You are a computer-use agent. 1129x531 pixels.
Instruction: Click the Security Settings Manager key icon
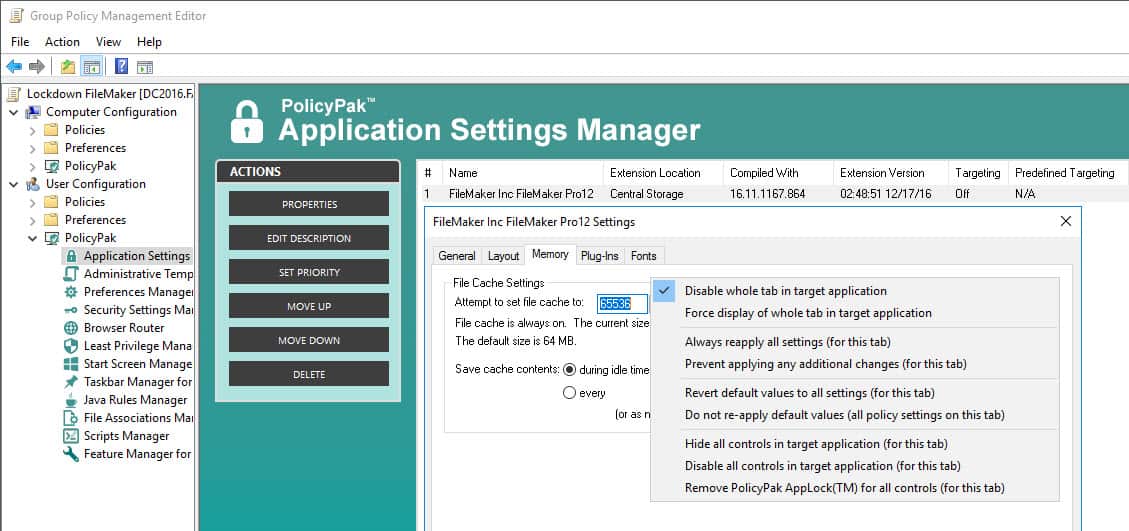pyautogui.click(x=71, y=310)
